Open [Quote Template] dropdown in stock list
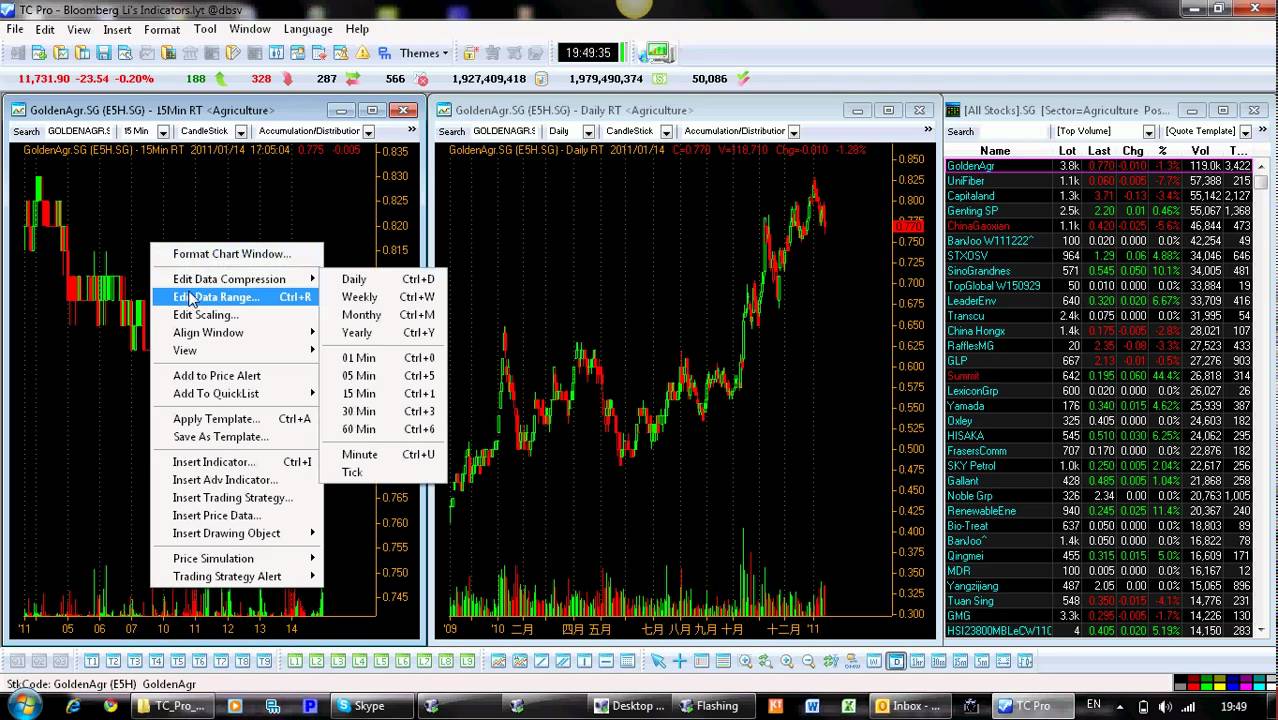1278x720 pixels. click(1245, 132)
